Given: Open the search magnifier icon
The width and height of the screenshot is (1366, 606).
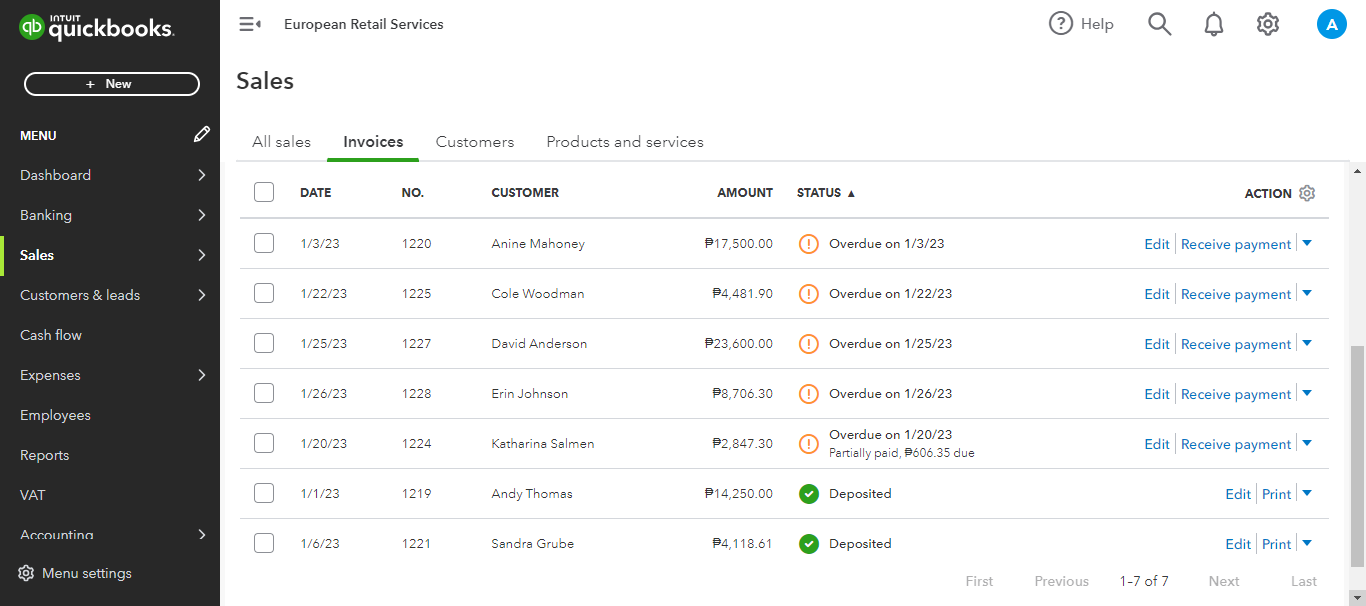Looking at the screenshot, I should pyautogui.click(x=1159, y=24).
